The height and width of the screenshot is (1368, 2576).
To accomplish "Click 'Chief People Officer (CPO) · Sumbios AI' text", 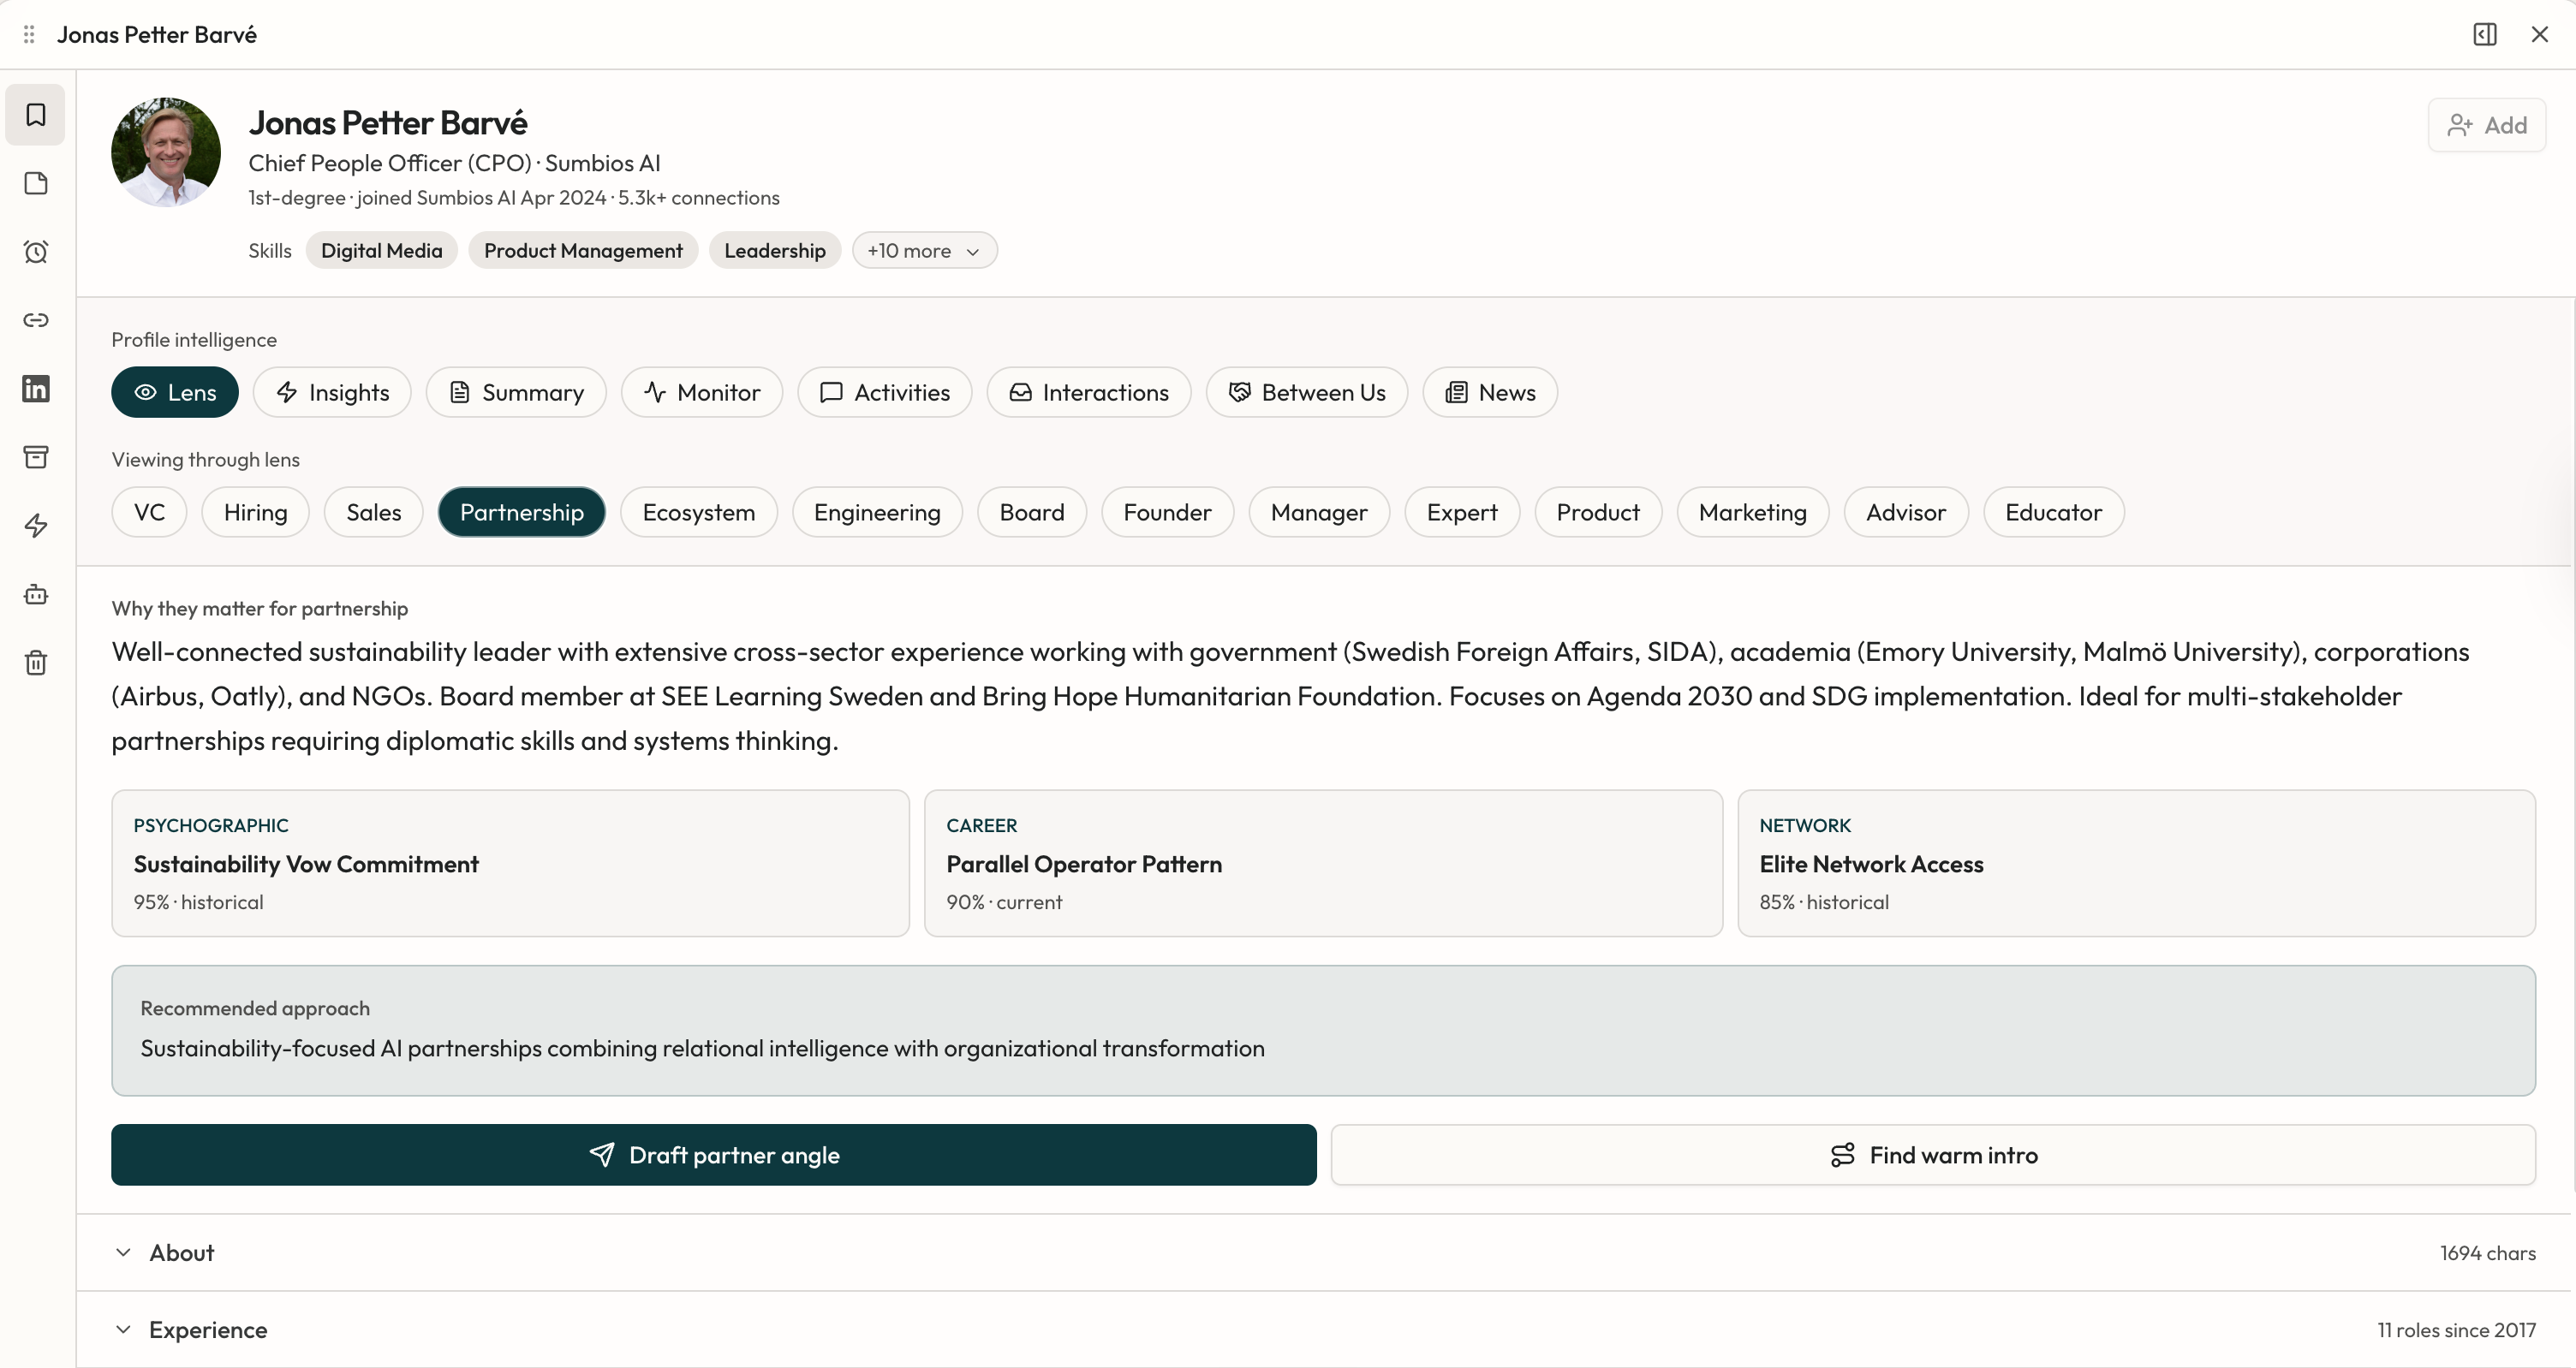I will (454, 163).
